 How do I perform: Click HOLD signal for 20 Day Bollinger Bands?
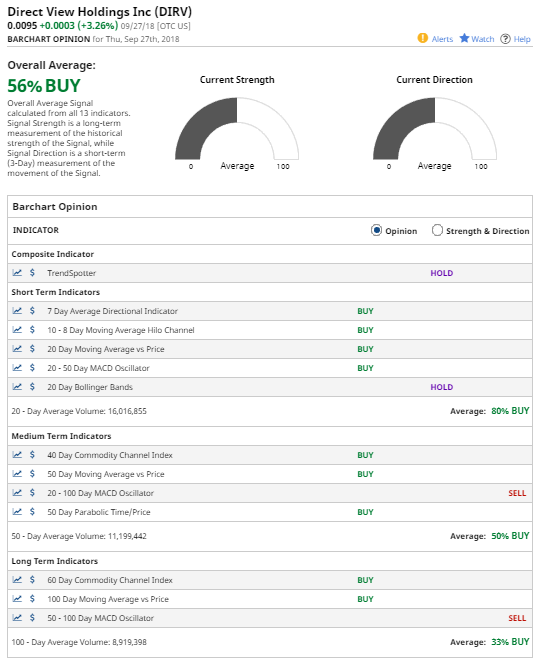pyautogui.click(x=441, y=387)
